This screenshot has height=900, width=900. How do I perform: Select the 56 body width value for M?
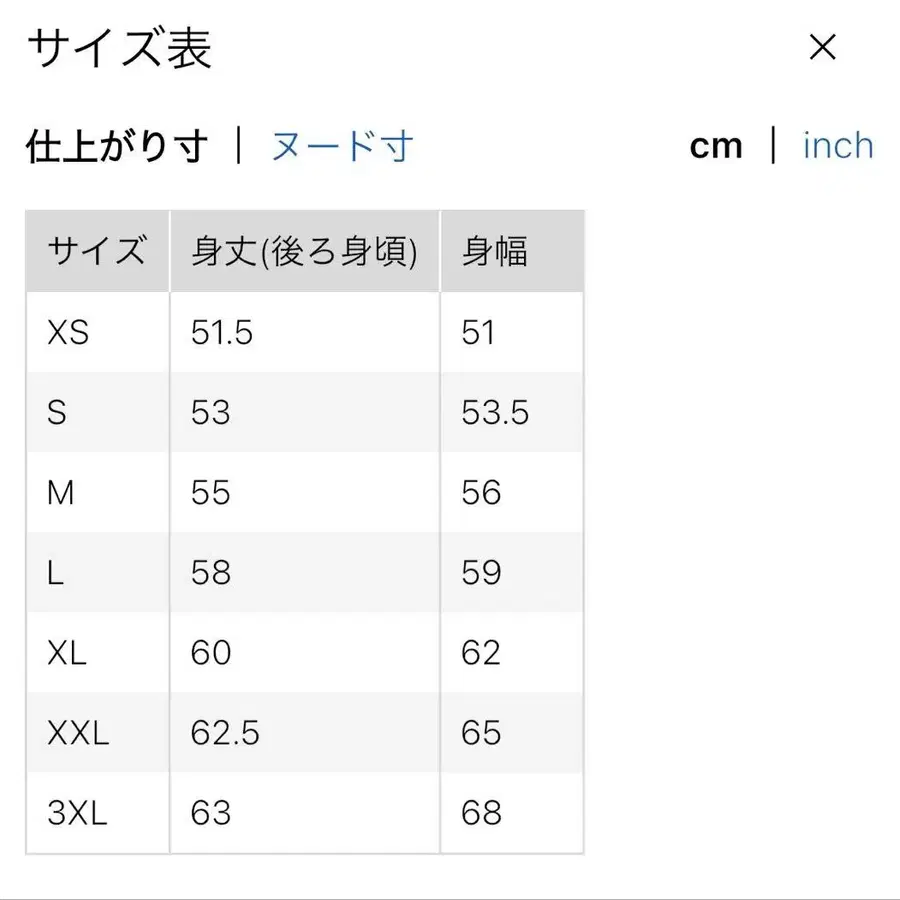pos(481,492)
